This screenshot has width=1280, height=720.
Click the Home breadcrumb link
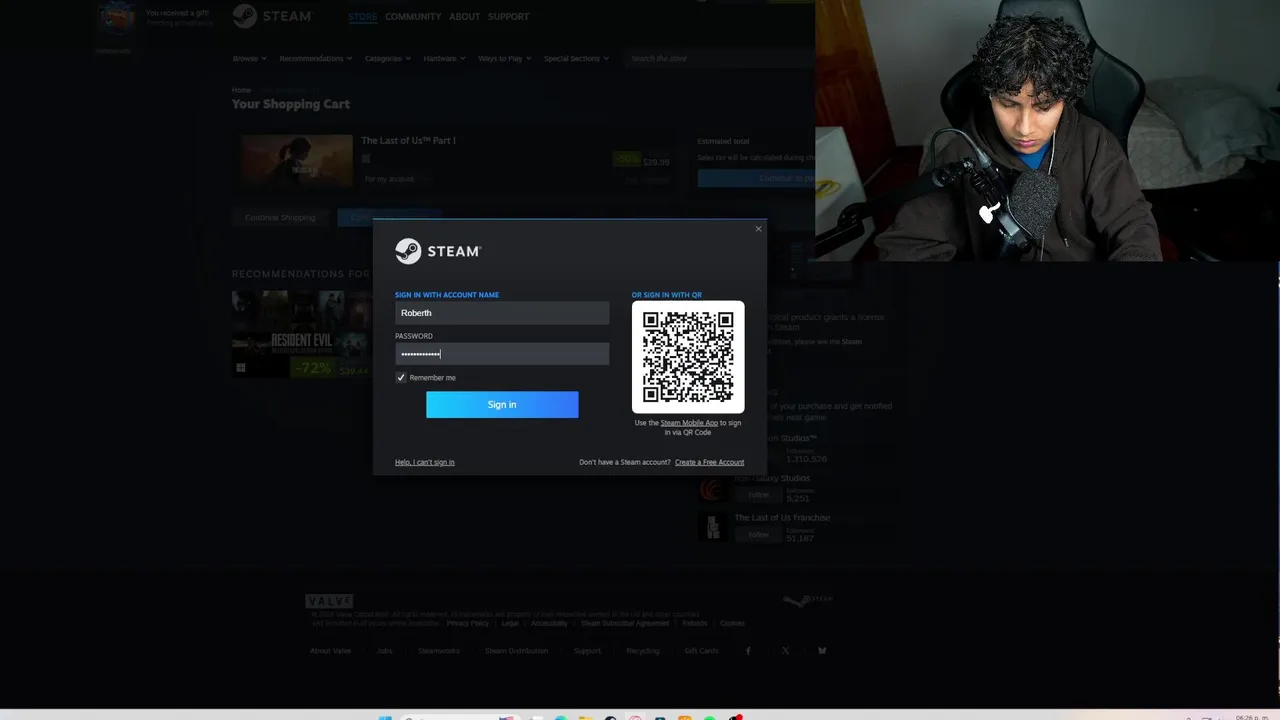point(241,90)
